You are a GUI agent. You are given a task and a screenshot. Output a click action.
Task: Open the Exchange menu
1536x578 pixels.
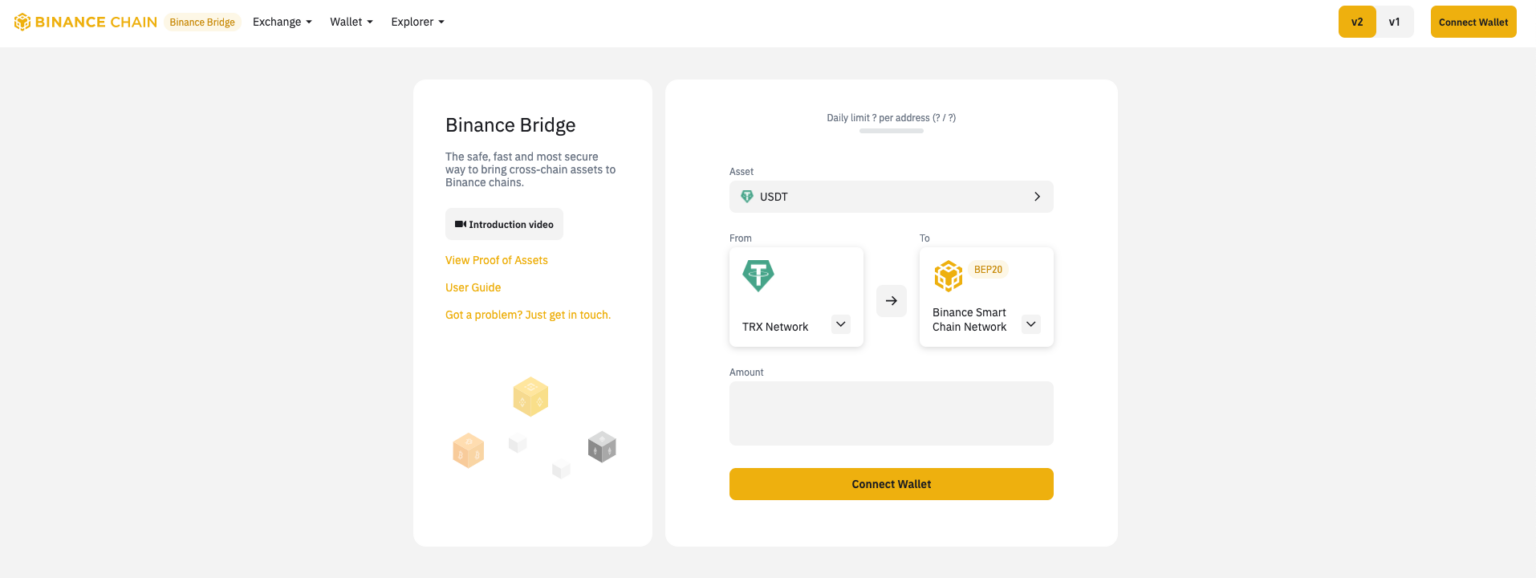[283, 22]
